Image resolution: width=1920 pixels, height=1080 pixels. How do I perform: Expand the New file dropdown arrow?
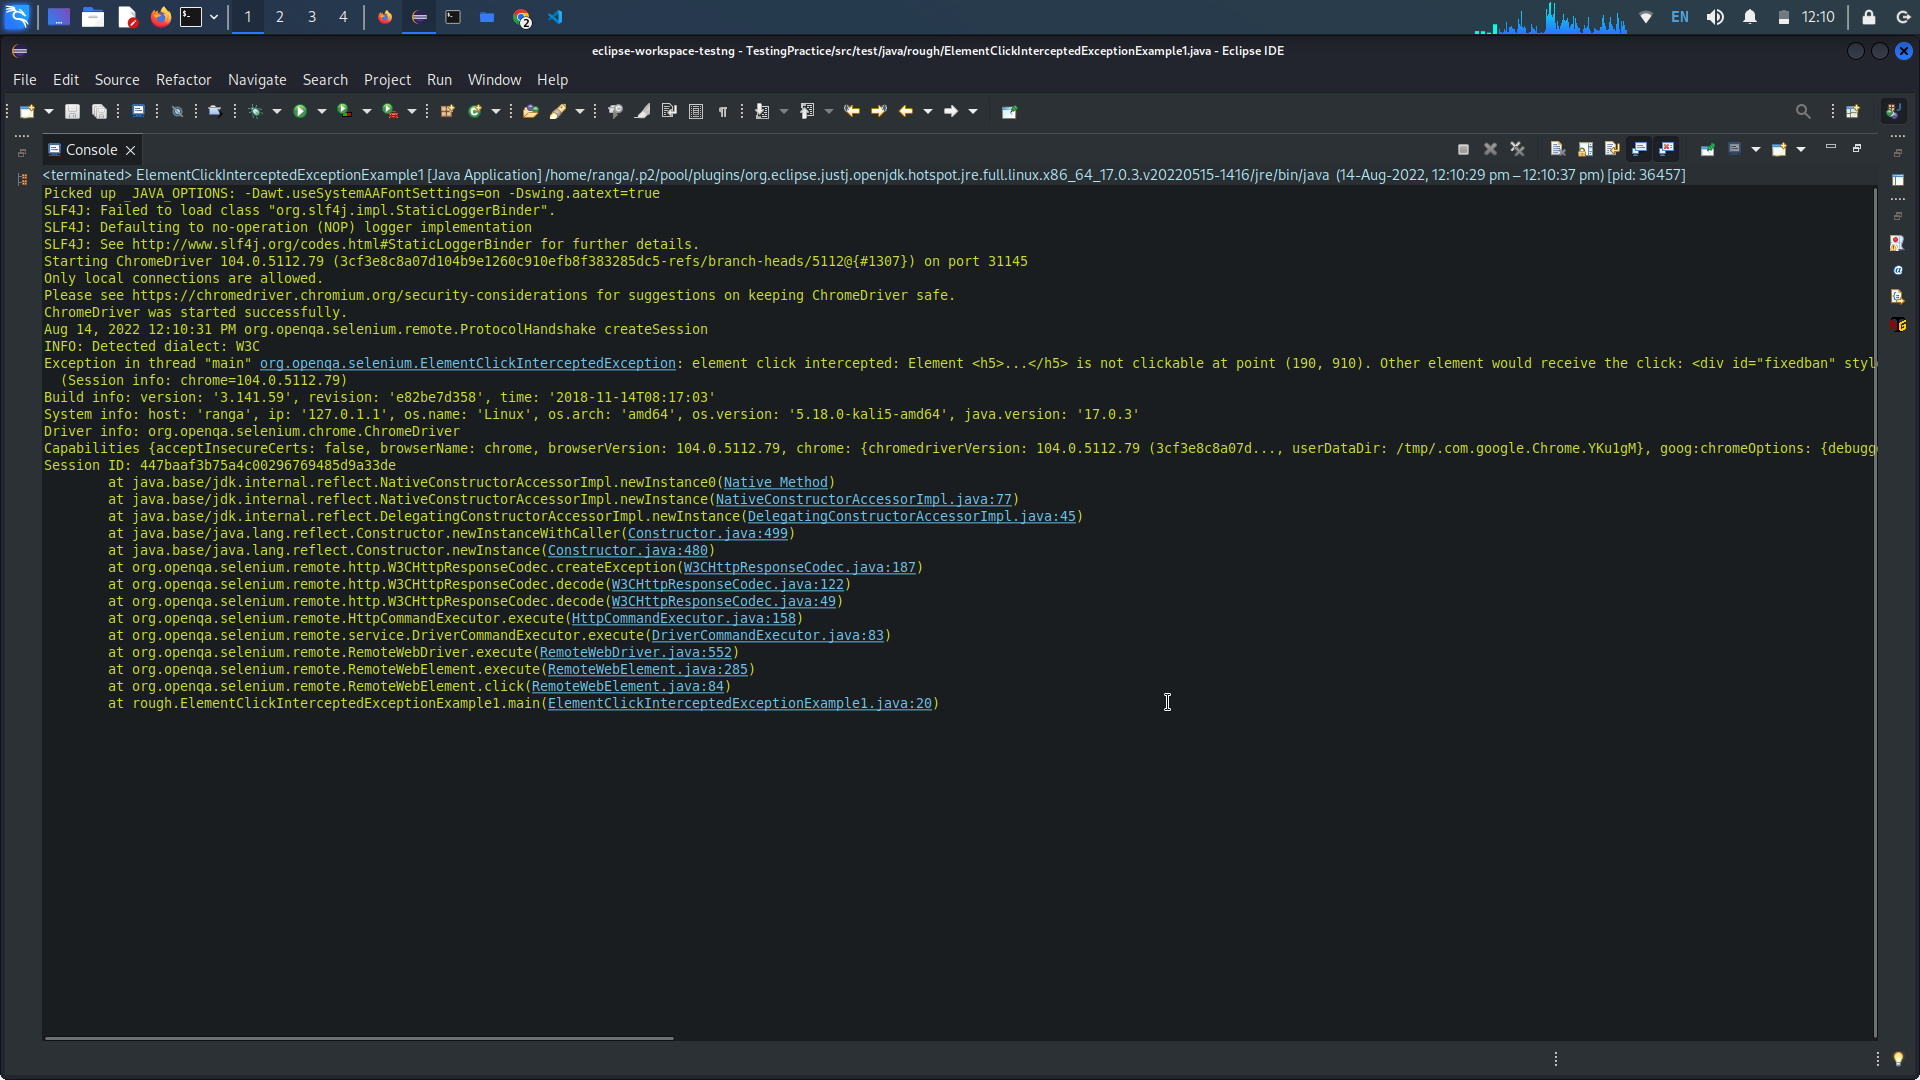click(x=48, y=111)
